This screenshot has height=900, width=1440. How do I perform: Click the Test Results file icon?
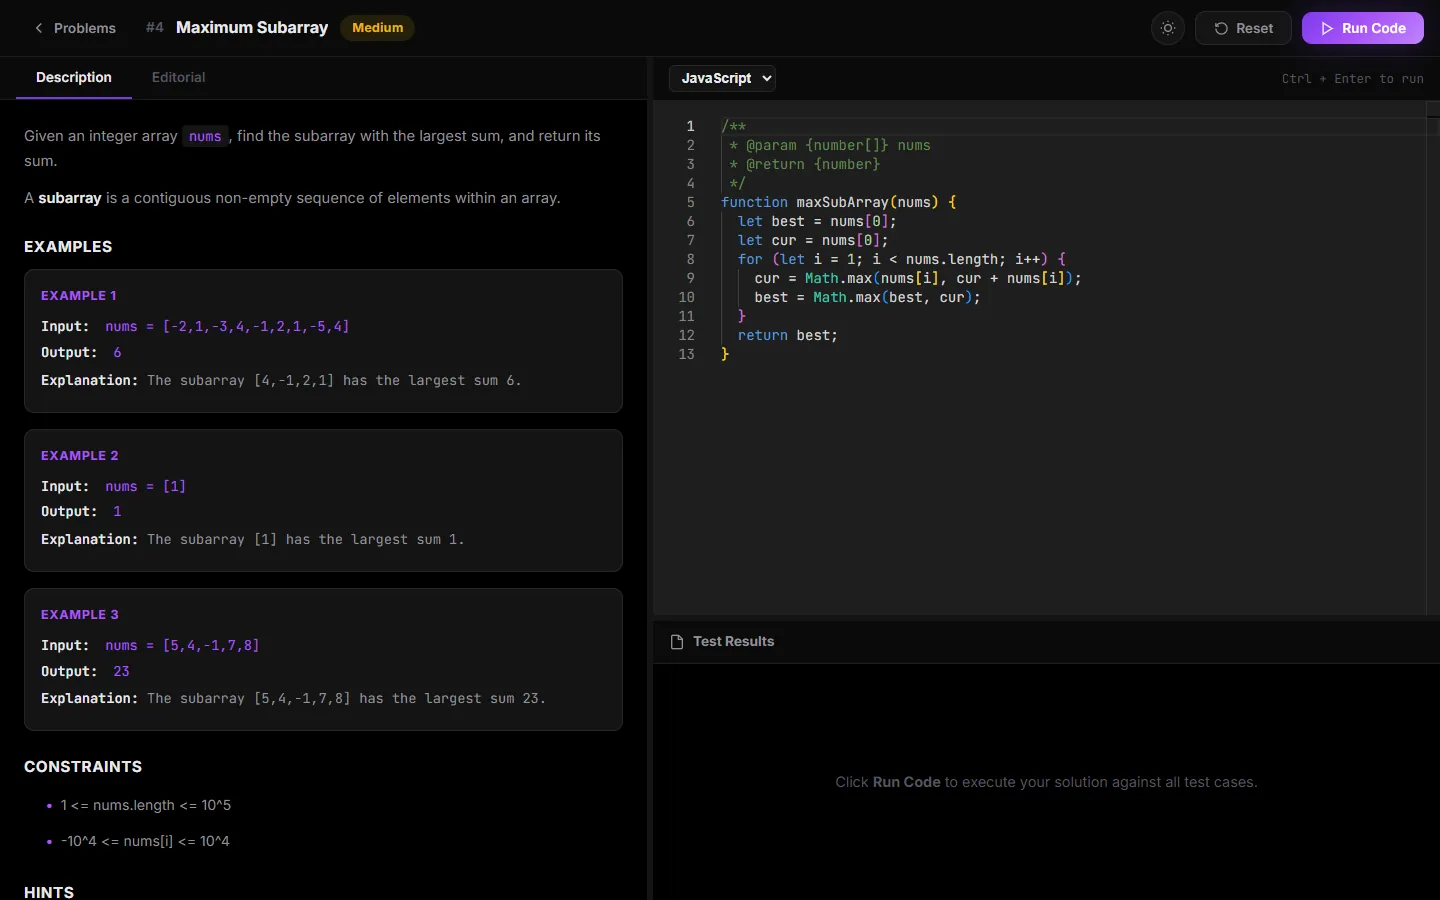click(677, 642)
